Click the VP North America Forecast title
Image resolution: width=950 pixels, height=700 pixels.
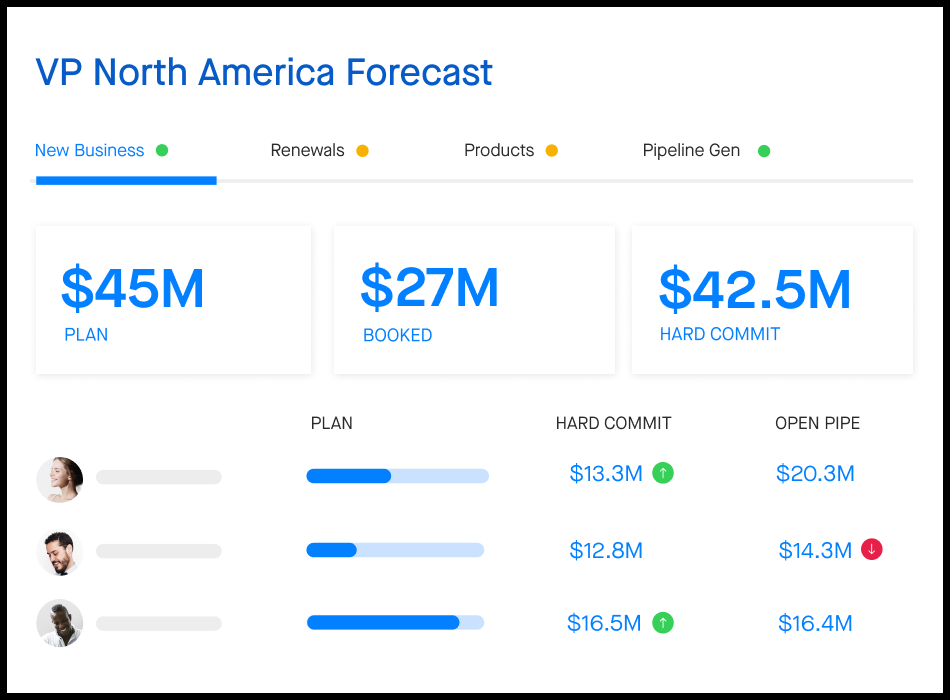point(264,72)
